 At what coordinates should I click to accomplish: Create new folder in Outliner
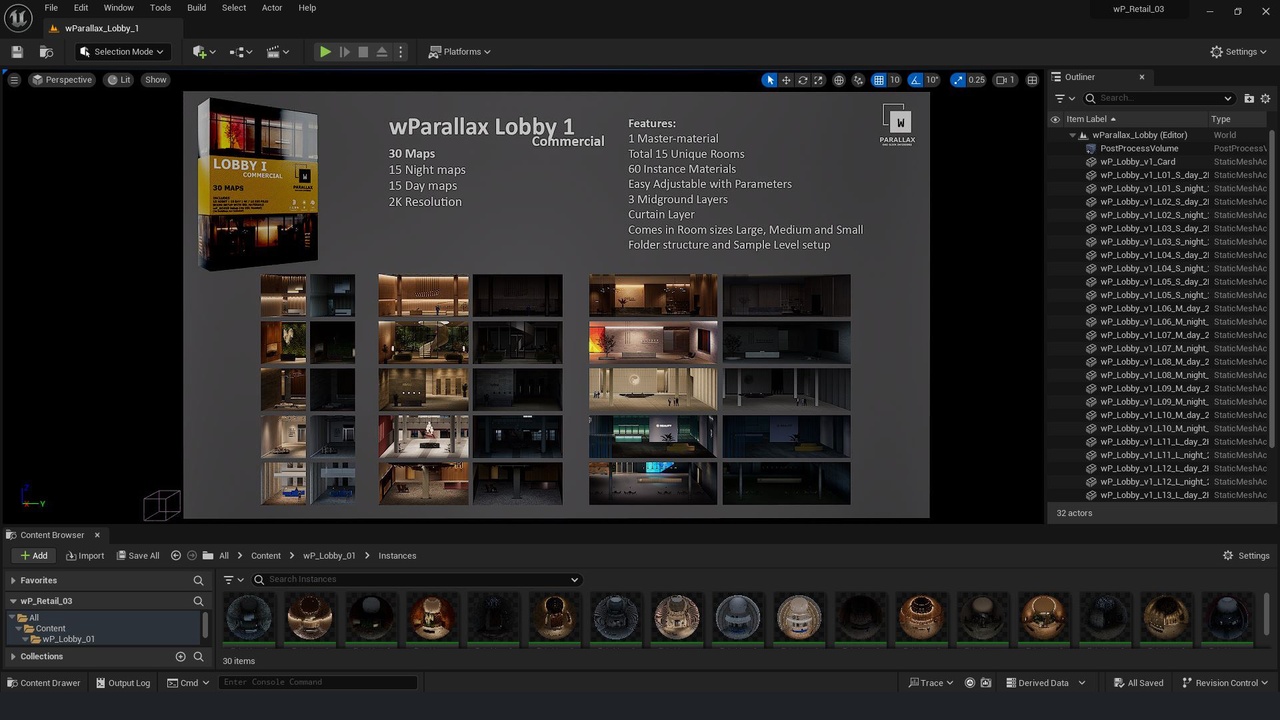1249,98
